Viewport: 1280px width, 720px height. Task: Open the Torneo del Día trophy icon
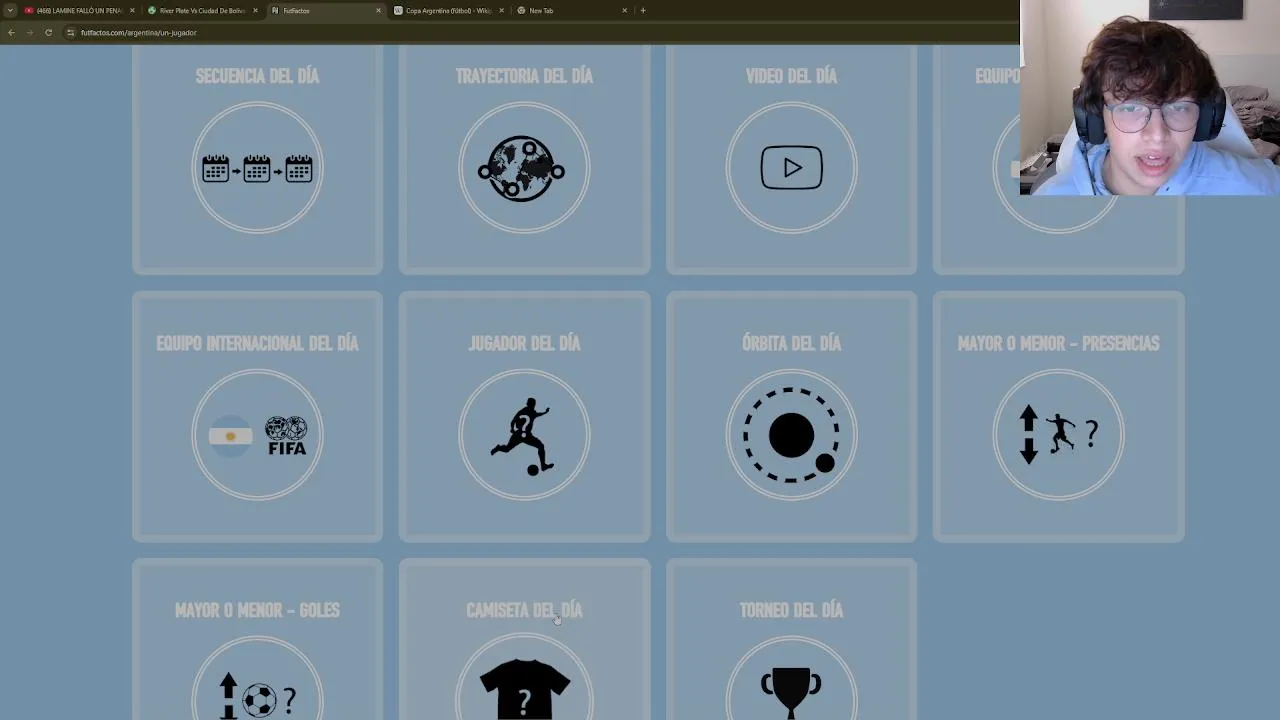point(791,690)
